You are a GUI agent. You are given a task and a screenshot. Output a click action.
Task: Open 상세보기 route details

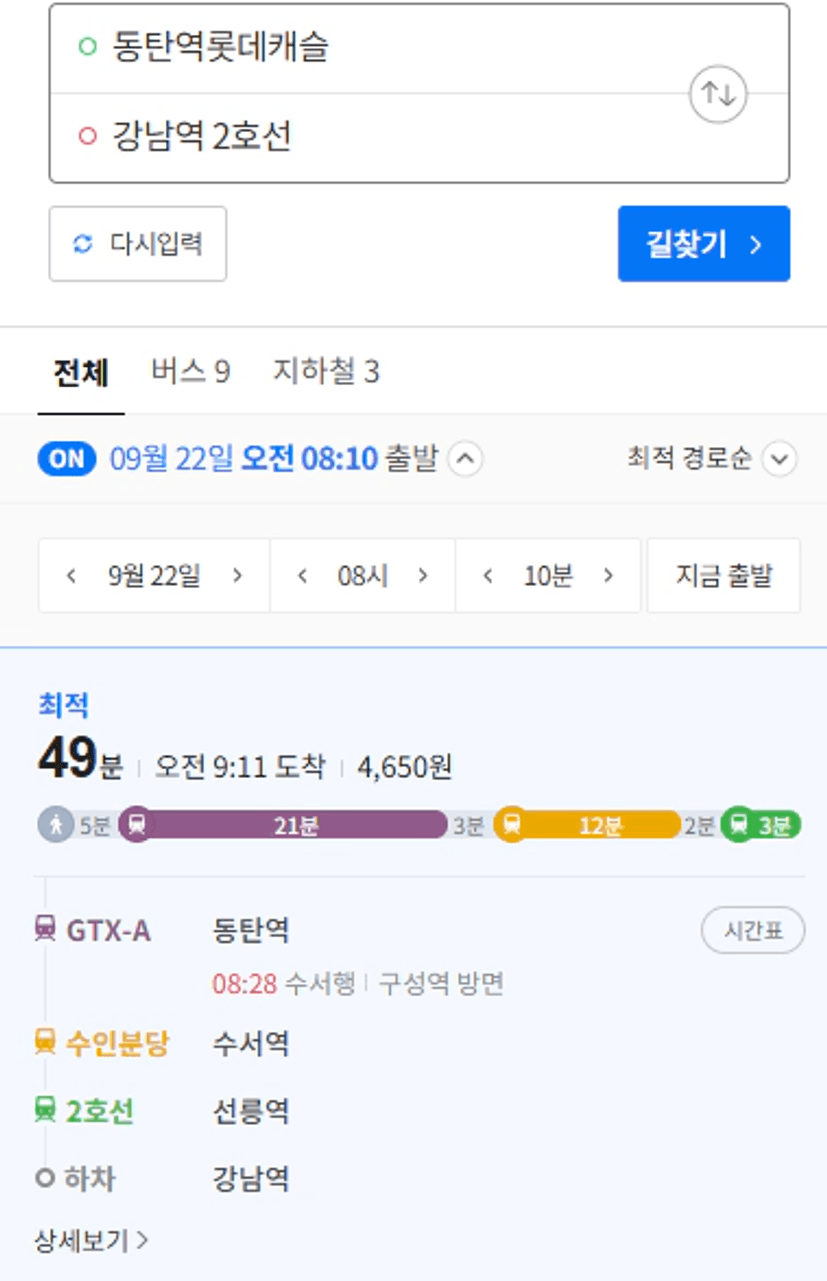91,1241
